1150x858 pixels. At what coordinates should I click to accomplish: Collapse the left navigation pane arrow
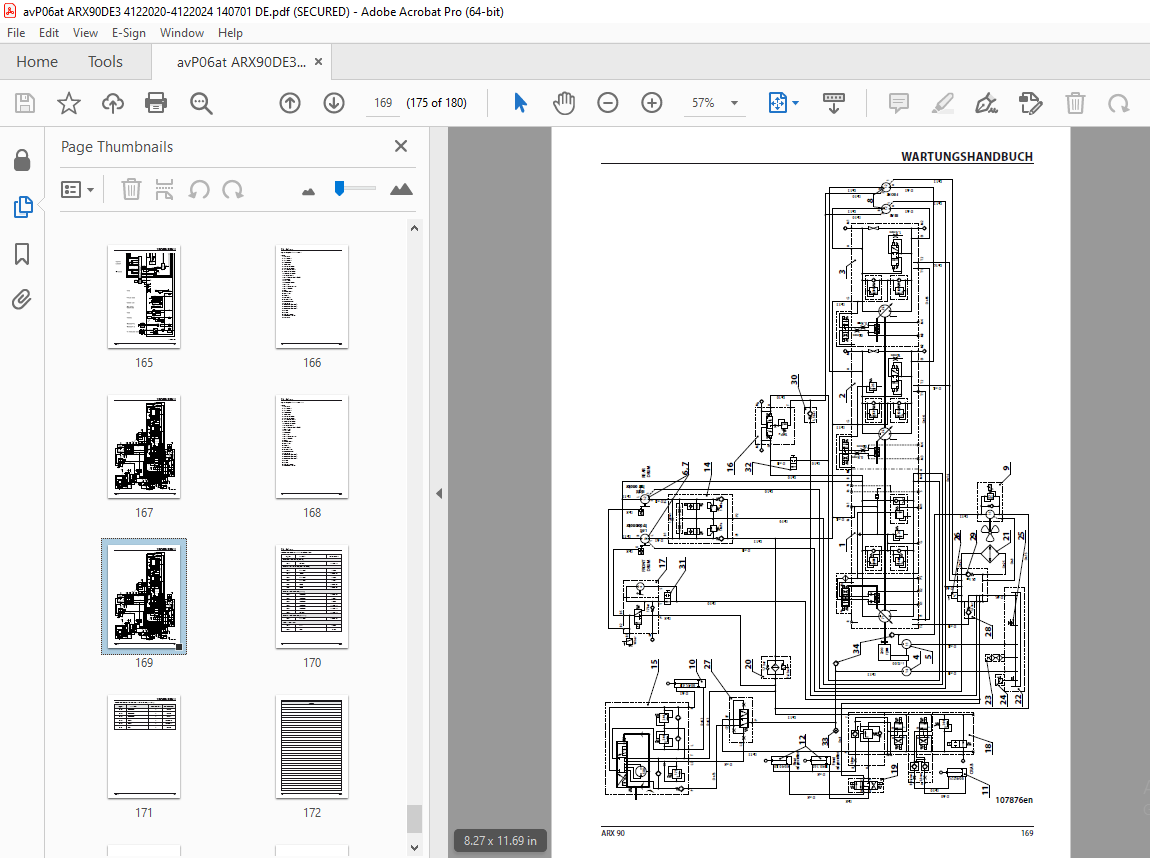[439, 494]
